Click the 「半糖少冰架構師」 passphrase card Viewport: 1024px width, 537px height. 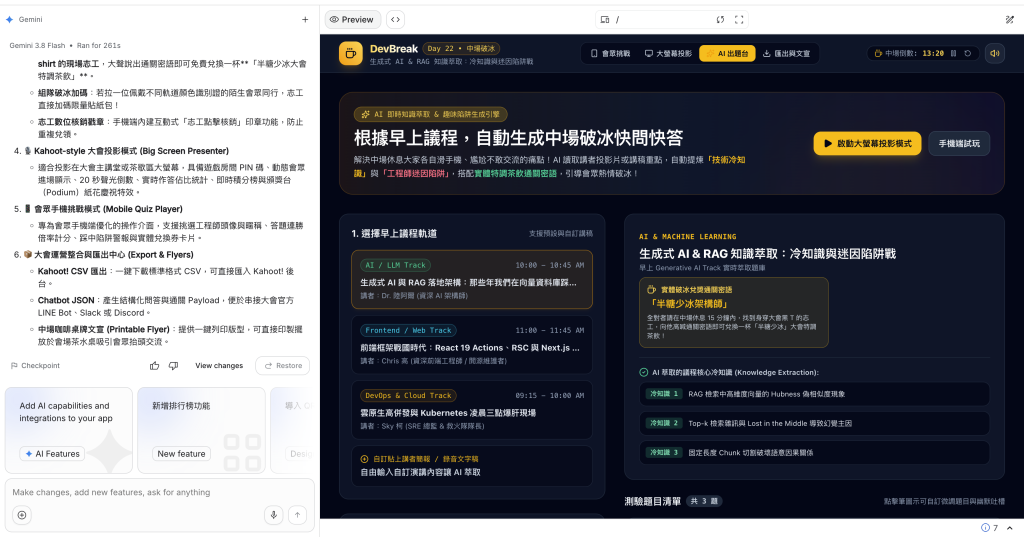point(733,312)
